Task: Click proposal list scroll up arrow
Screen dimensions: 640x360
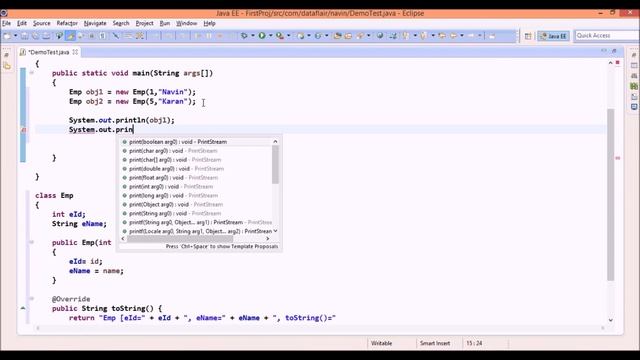Action: (x=276, y=141)
